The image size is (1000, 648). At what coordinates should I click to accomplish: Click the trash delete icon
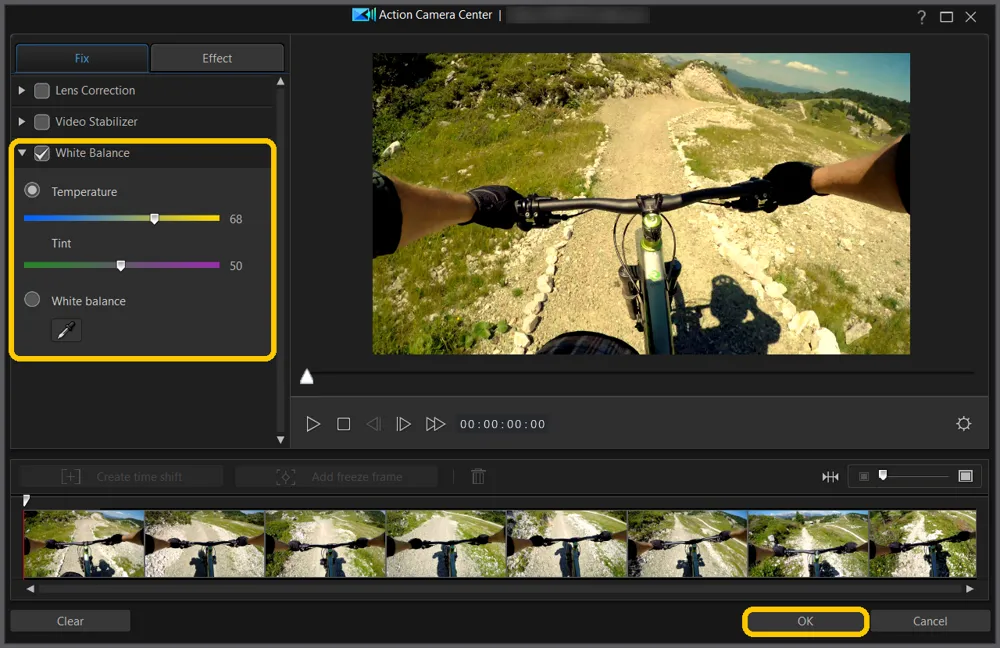coord(478,476)
